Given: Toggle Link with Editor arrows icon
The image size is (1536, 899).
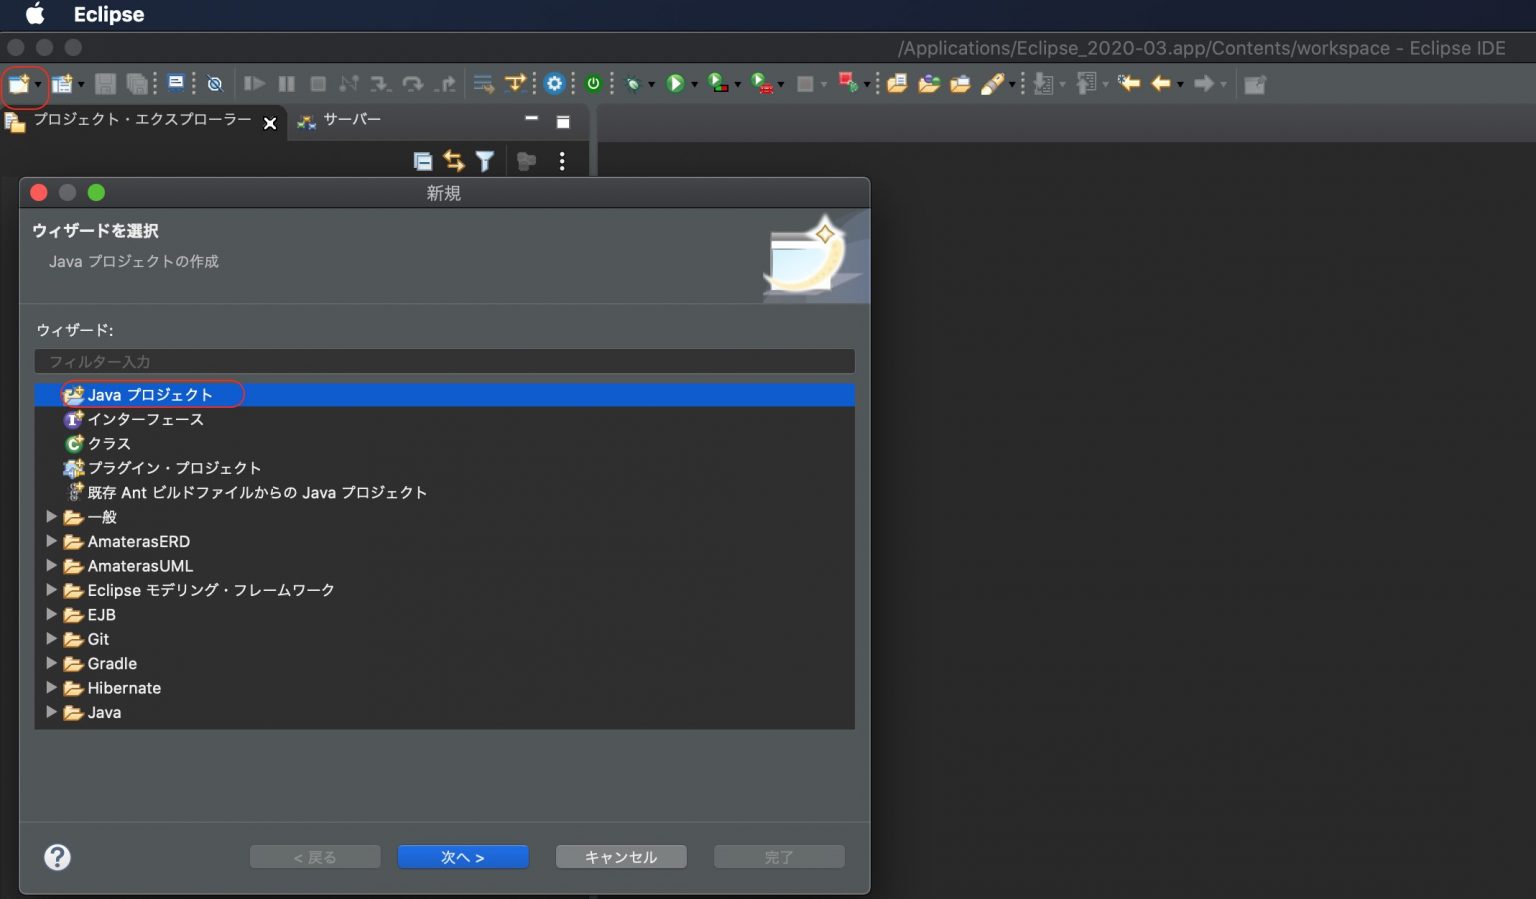Looking at the screenshot, I should 454,161.
